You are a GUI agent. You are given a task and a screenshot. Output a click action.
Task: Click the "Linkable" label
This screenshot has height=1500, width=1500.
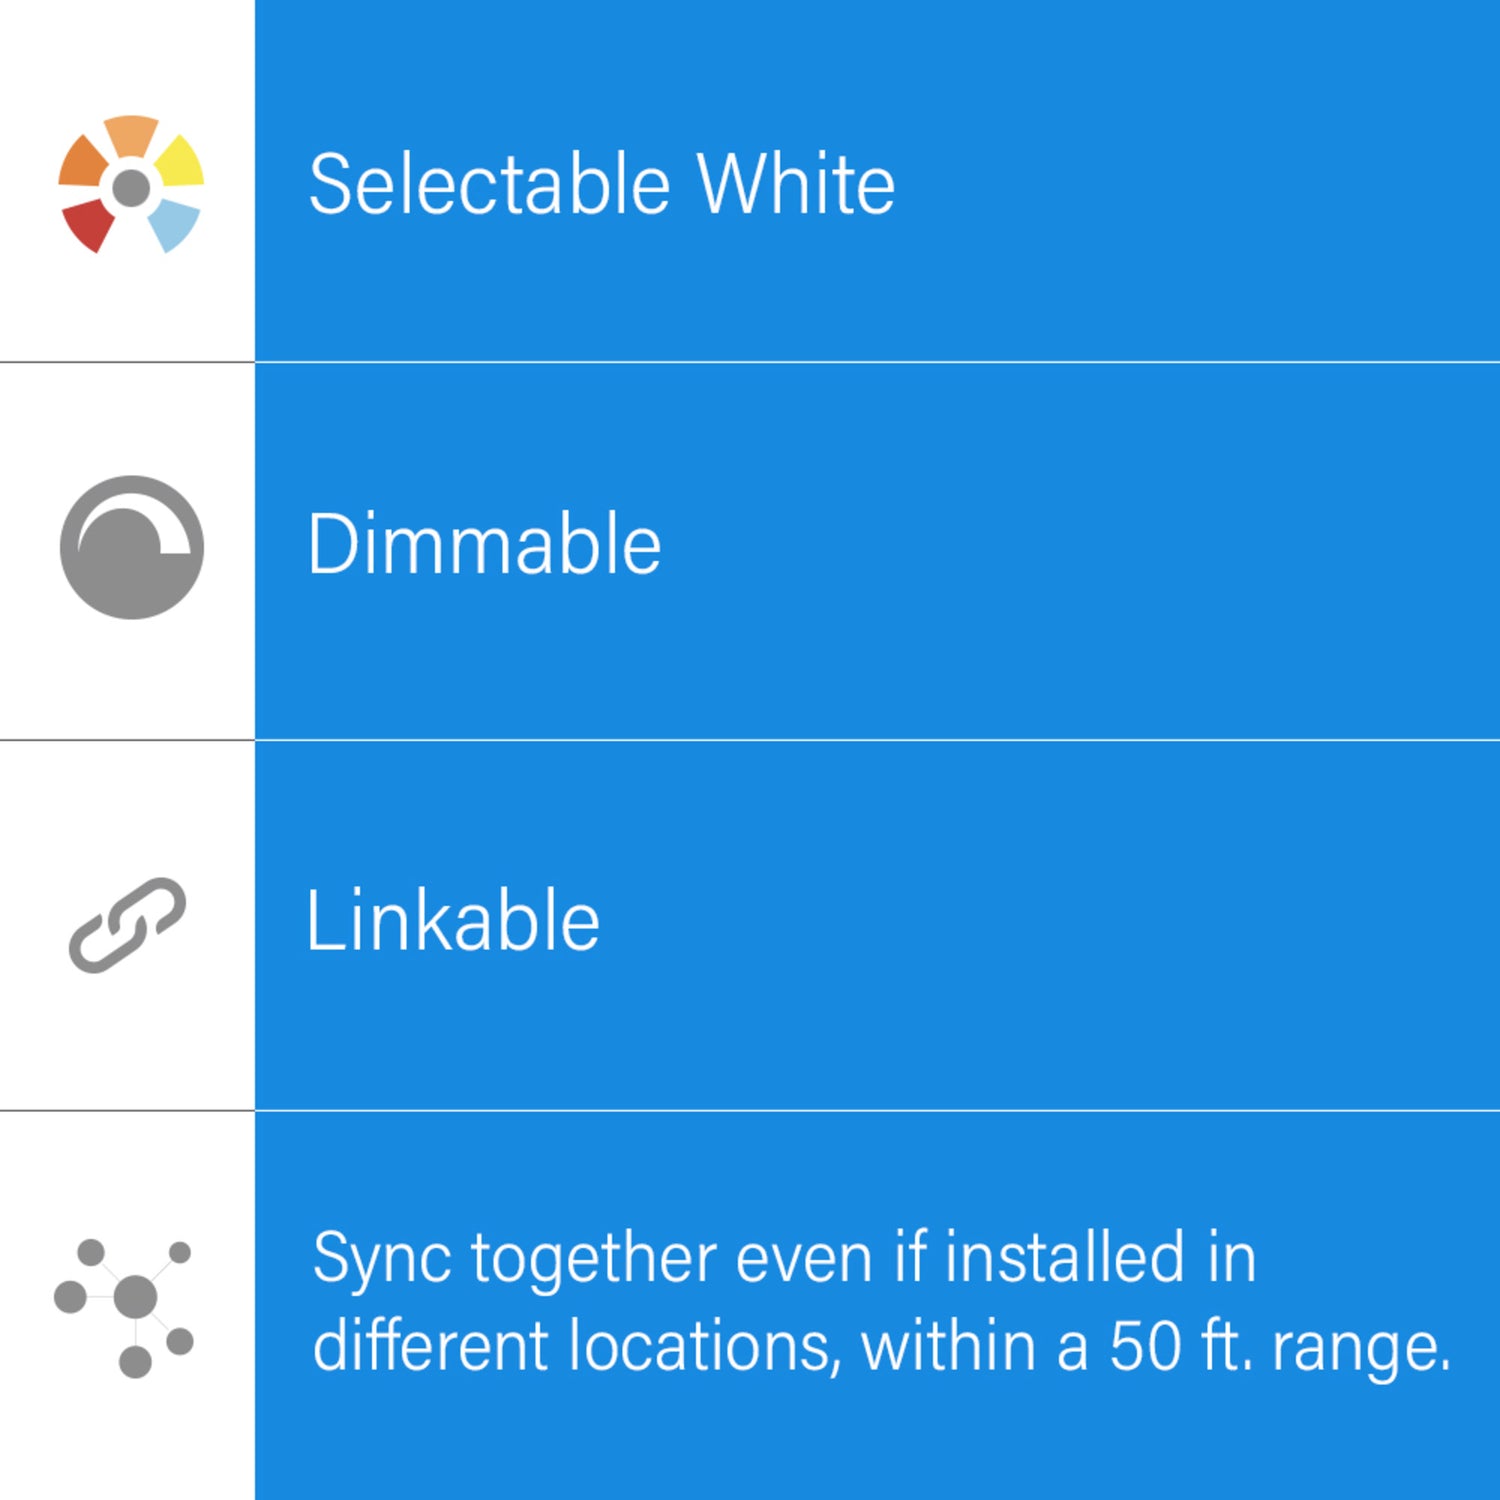tap(453, 921)
